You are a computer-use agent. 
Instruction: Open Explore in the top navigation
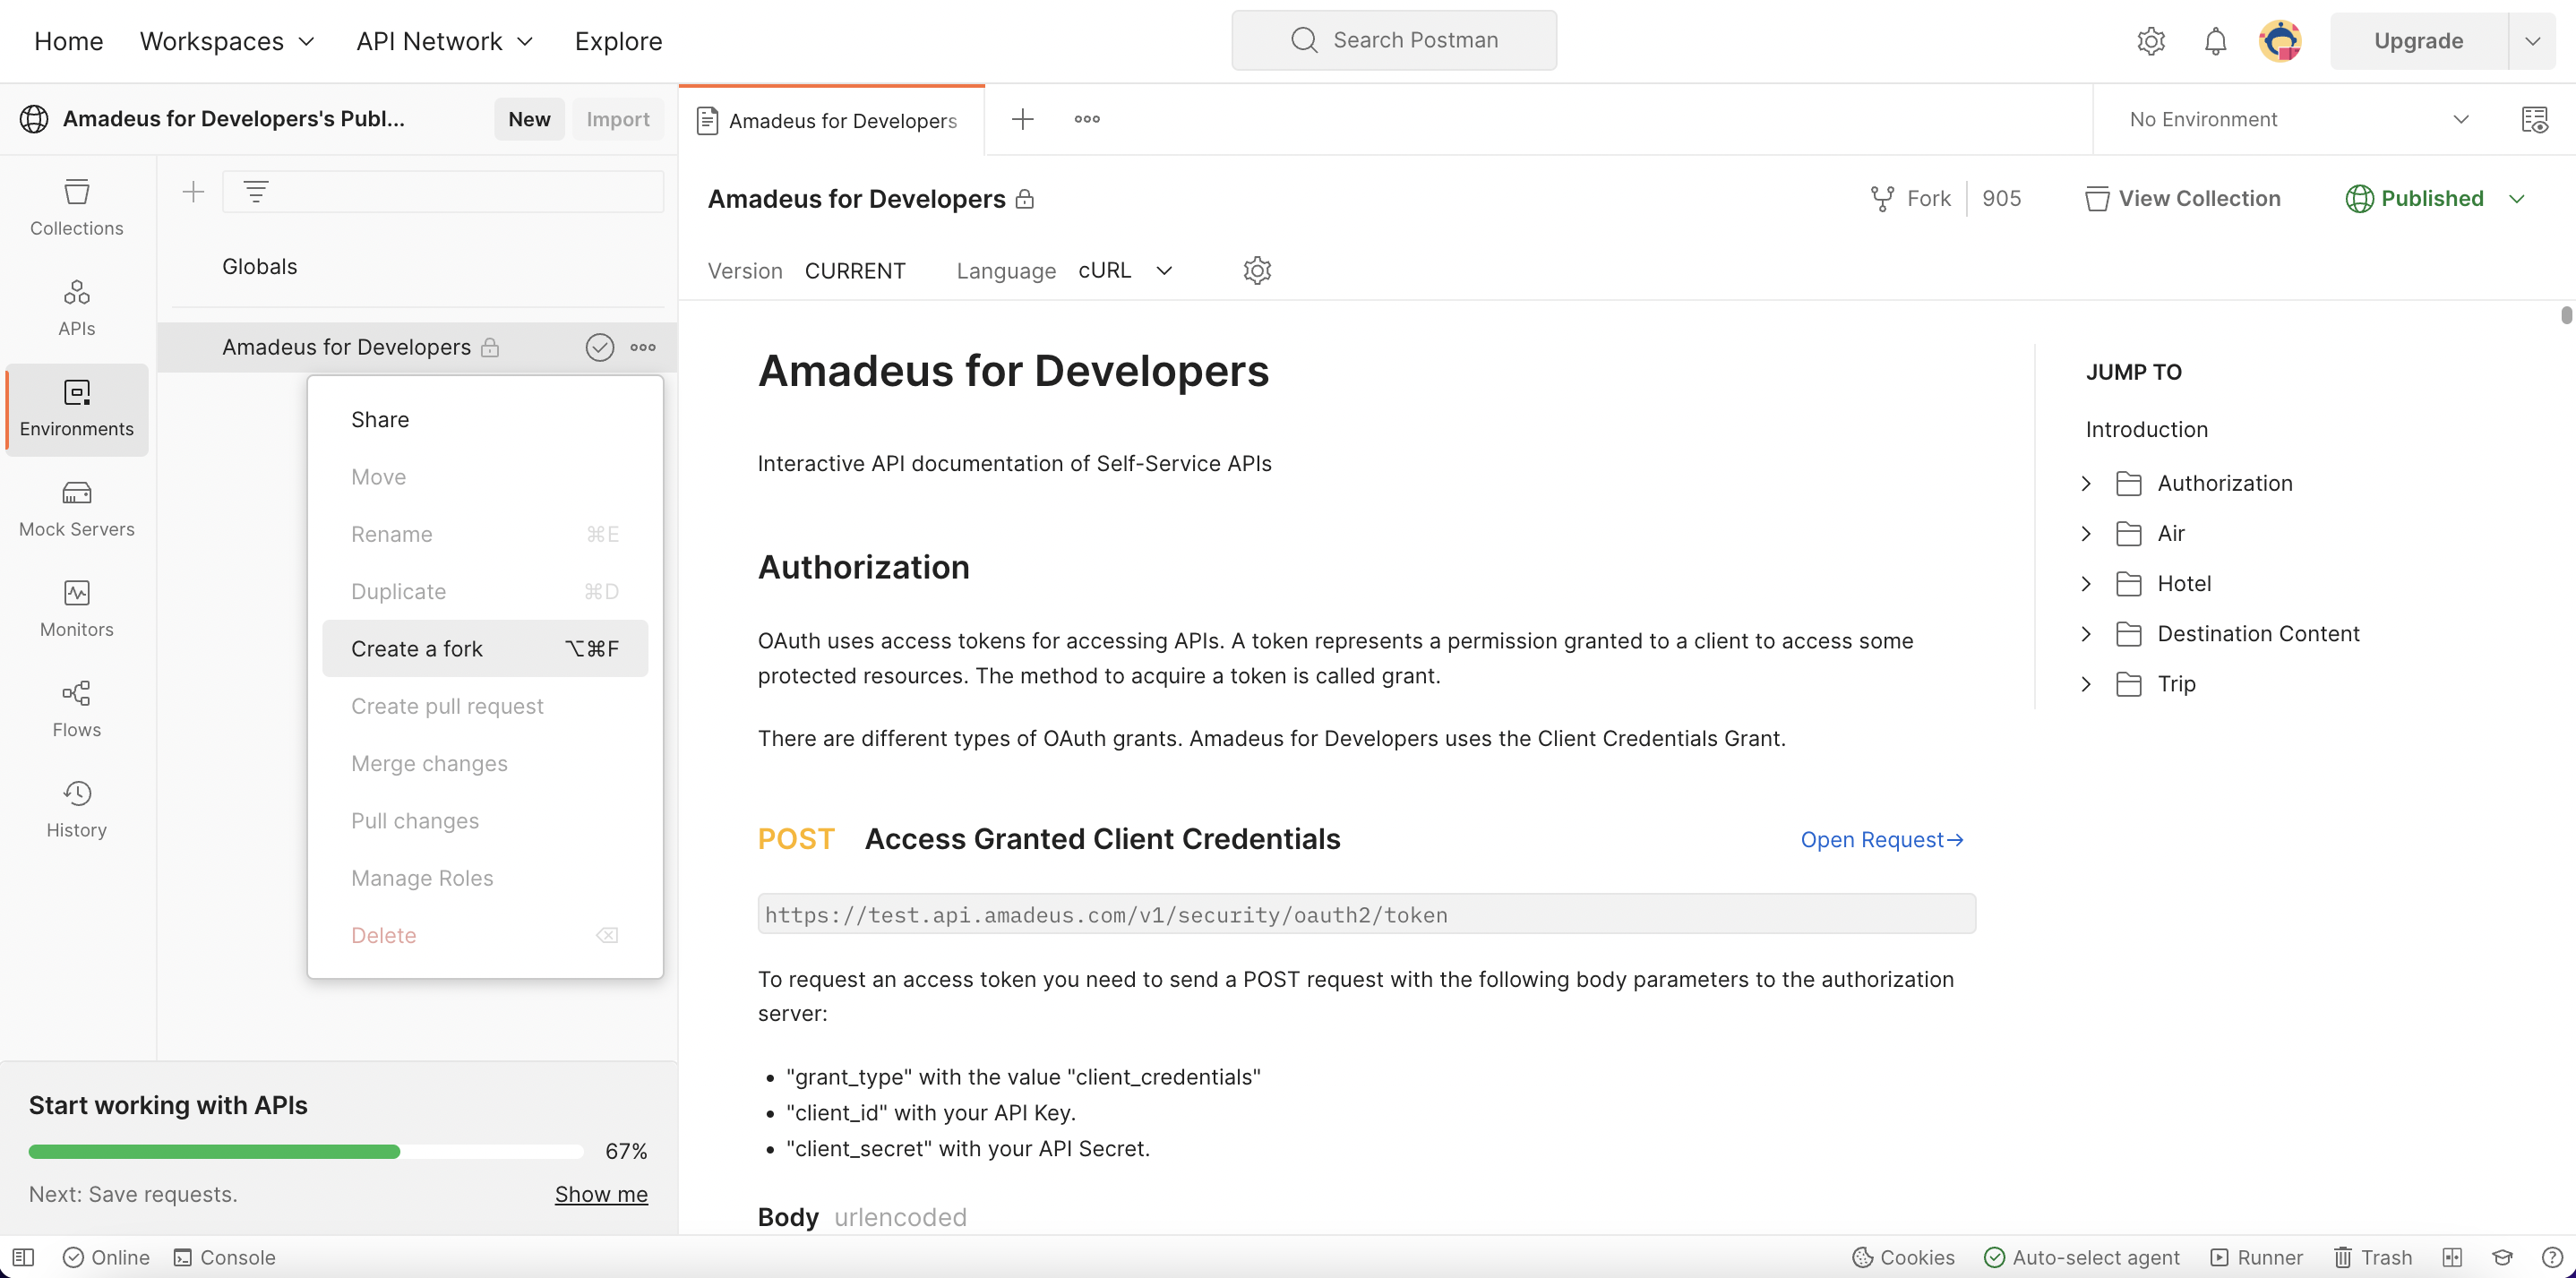tap(618, 41)
